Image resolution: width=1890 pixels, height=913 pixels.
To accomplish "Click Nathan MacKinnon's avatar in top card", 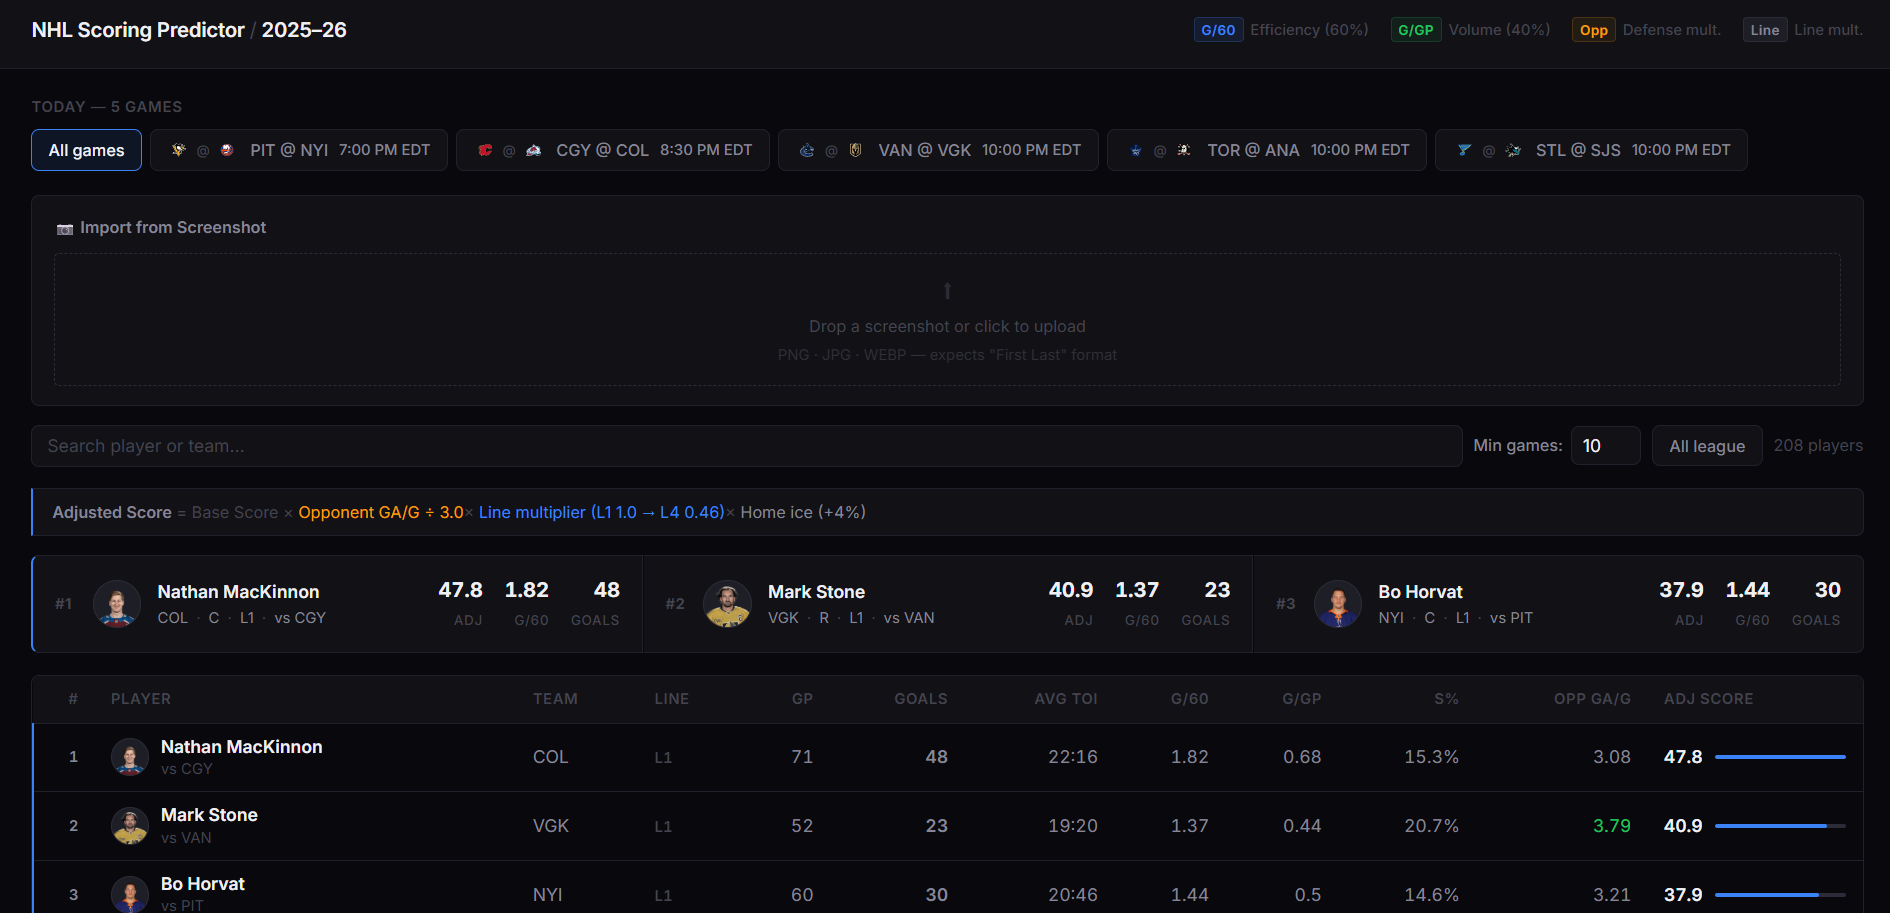I will click(x=117, y=604).
